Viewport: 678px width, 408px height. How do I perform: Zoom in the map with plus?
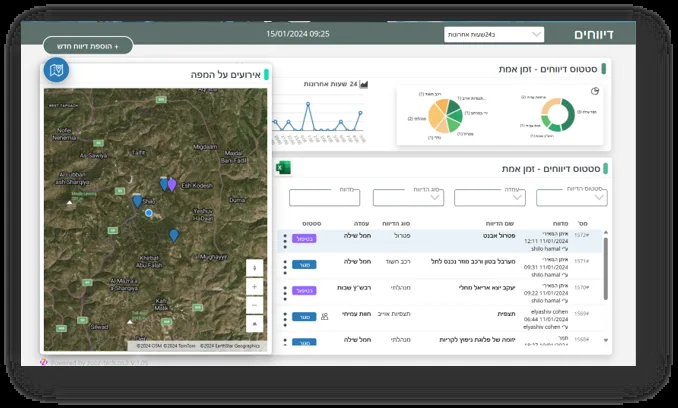coord(254,287)
